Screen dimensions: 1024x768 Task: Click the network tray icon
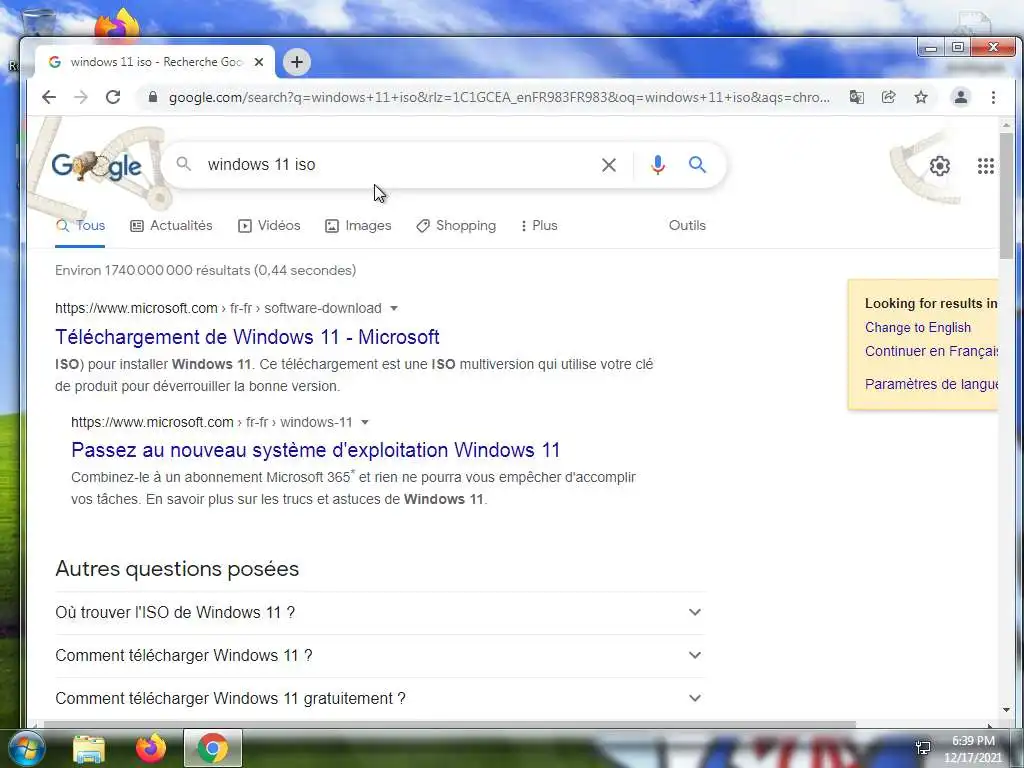click(923, 748)
